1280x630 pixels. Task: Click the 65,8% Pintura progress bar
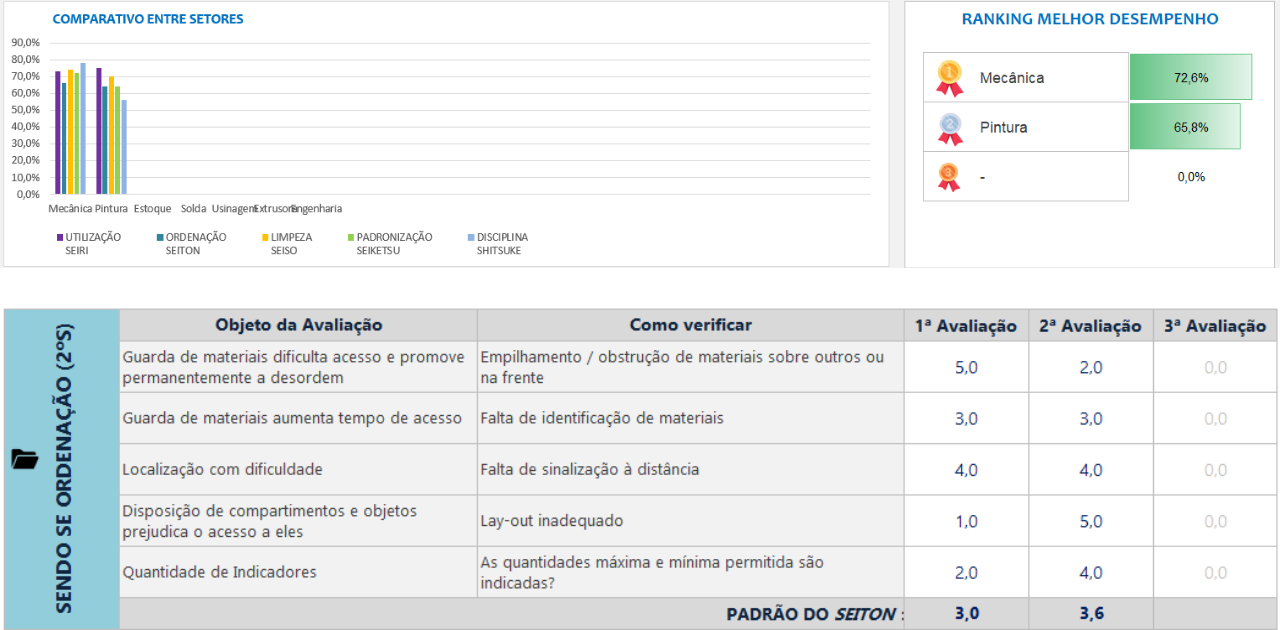[1185, 127]
